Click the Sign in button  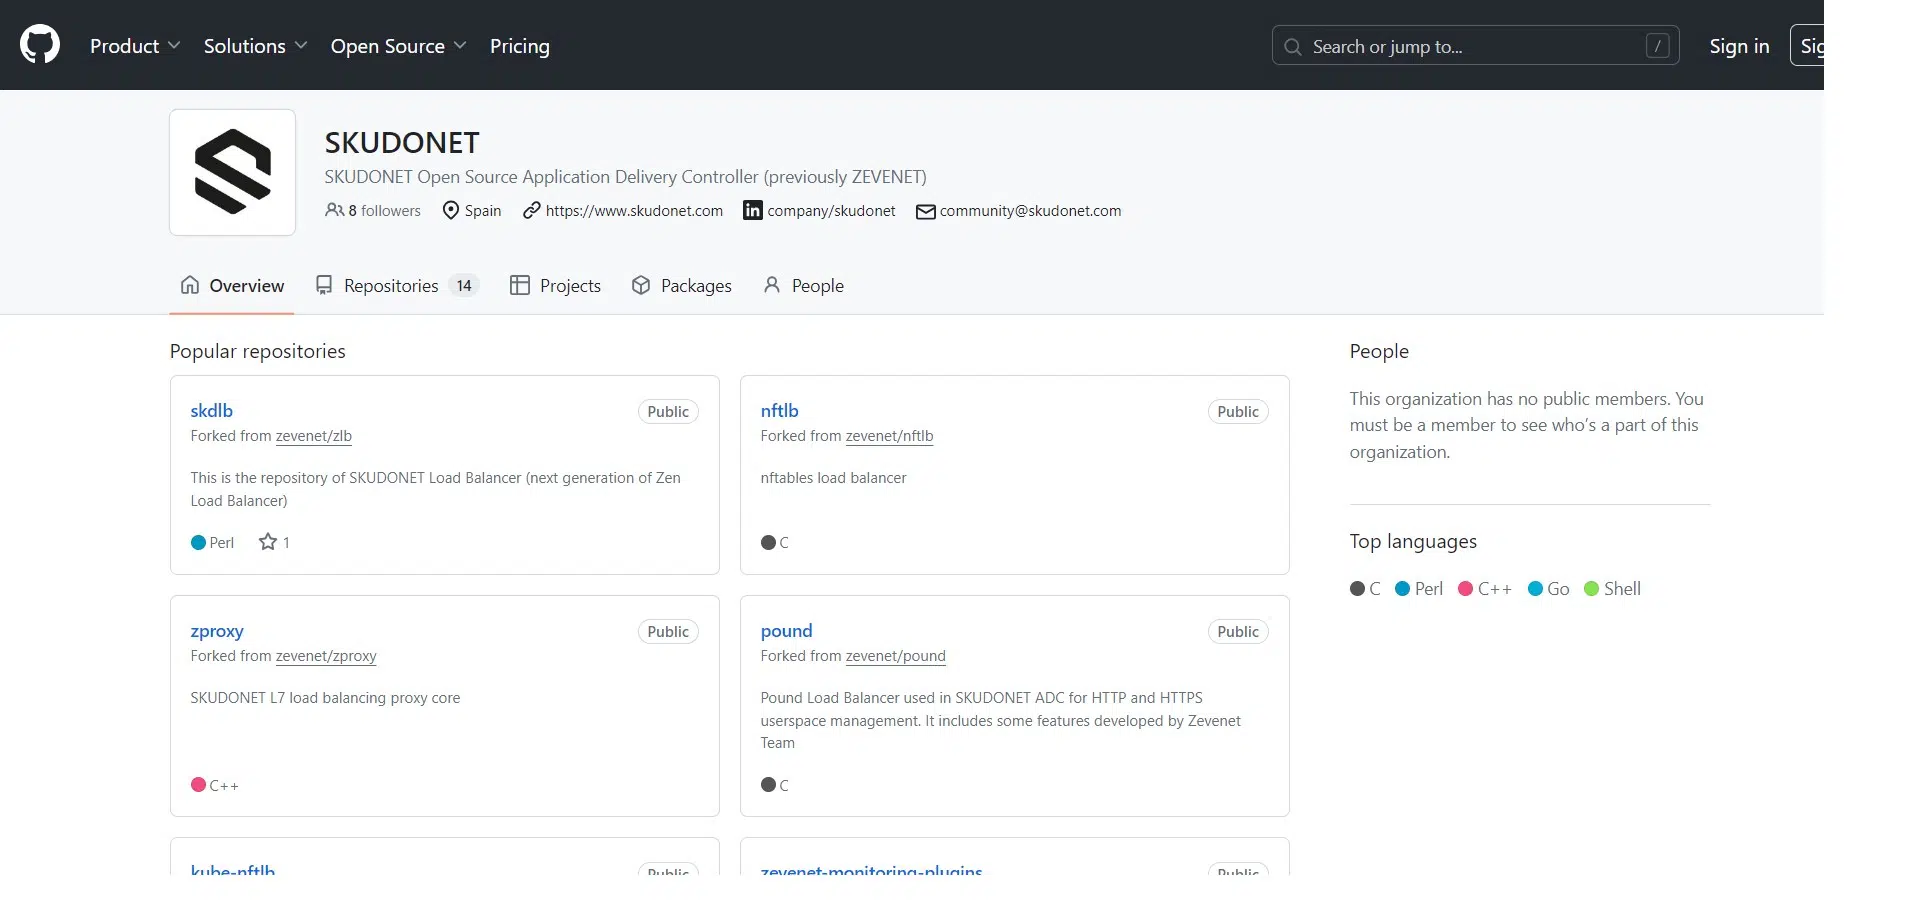point(1738,45)
